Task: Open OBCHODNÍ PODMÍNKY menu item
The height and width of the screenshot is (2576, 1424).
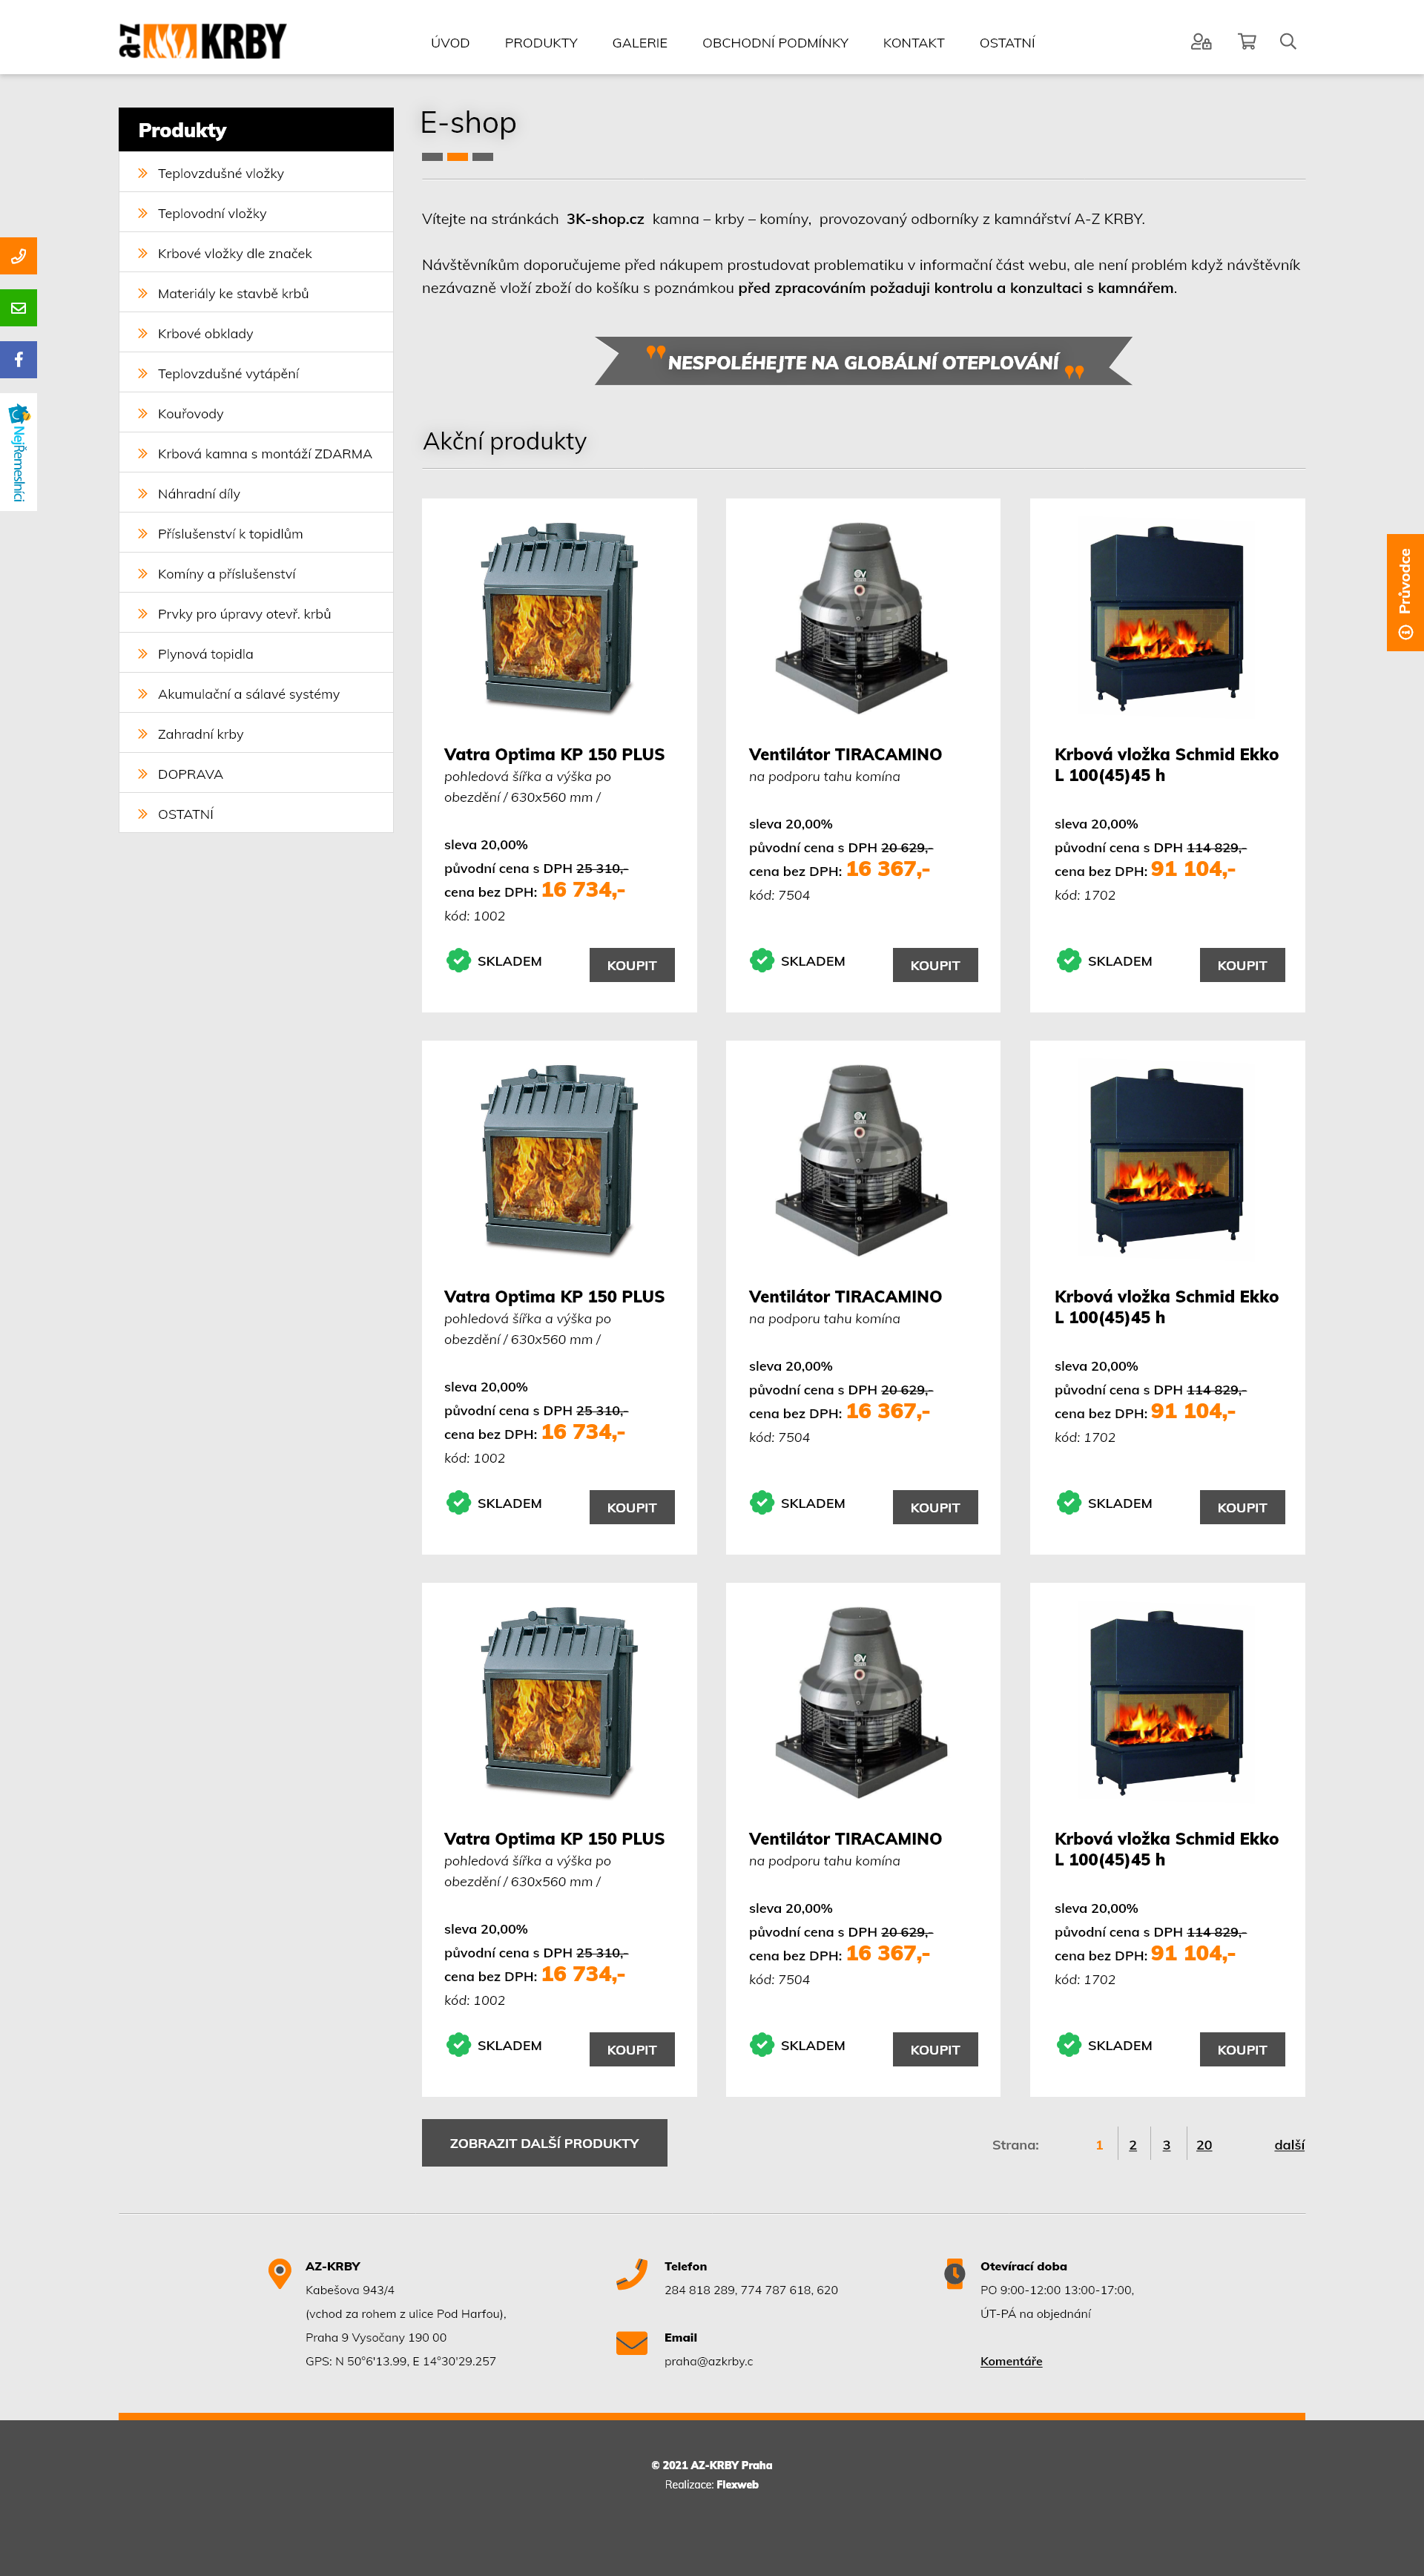Action: (x=775, y=43)
